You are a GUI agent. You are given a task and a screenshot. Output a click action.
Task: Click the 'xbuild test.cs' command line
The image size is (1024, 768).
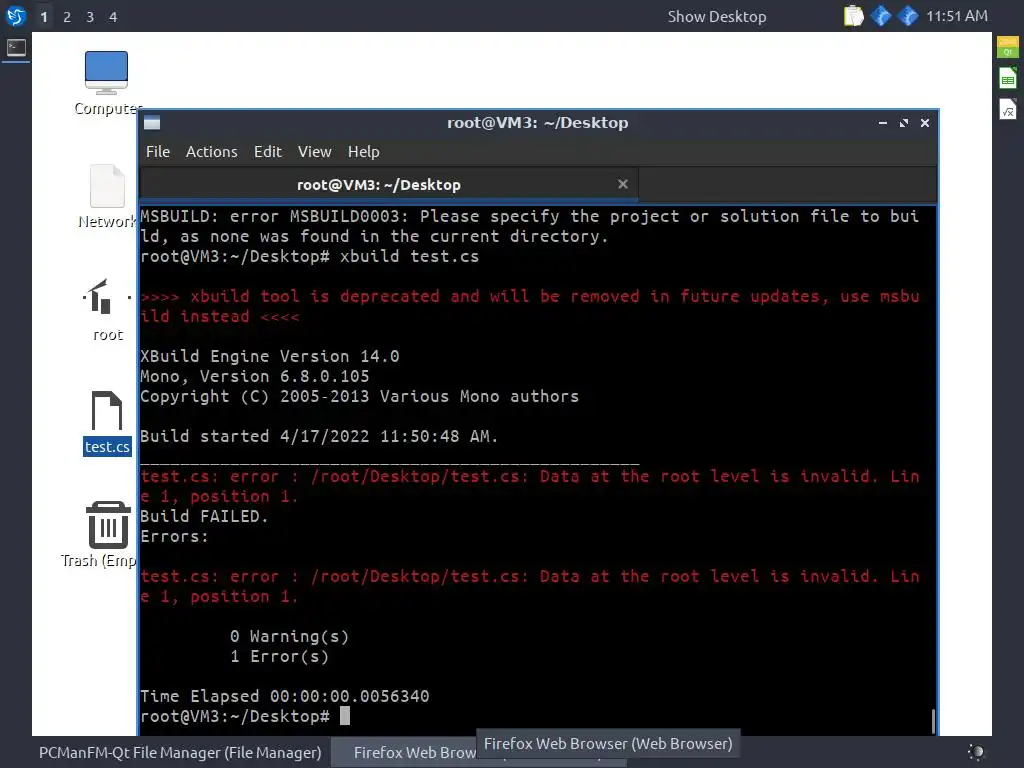[x=310, y=257]
